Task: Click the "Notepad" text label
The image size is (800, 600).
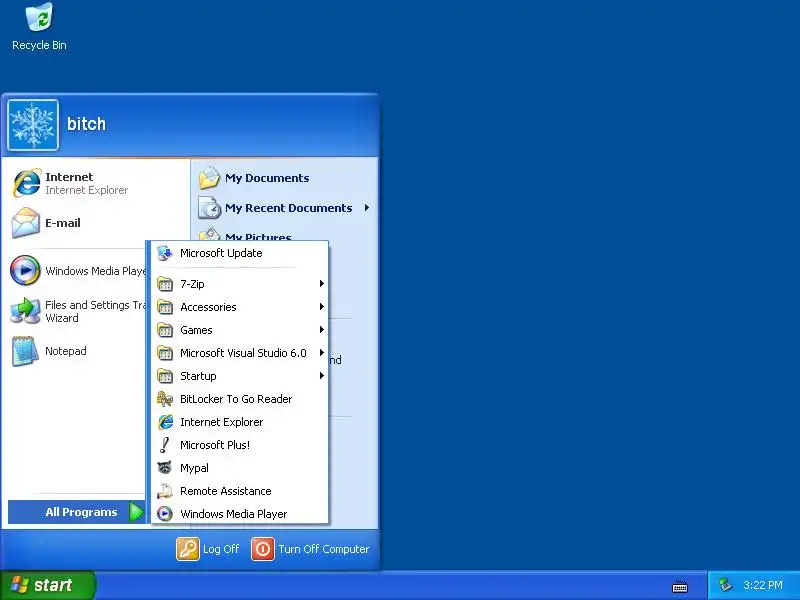Action: (x=66, y=351)
